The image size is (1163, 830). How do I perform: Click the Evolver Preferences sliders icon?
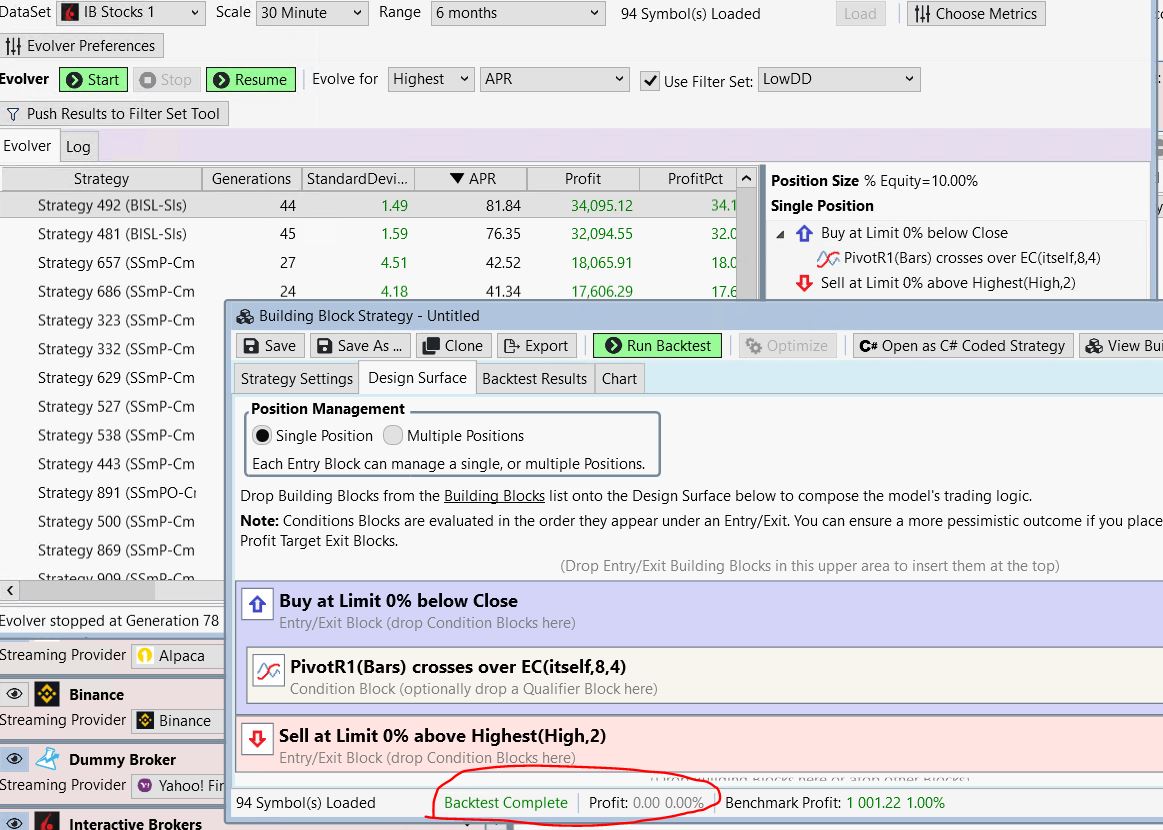tap(14, 46)
